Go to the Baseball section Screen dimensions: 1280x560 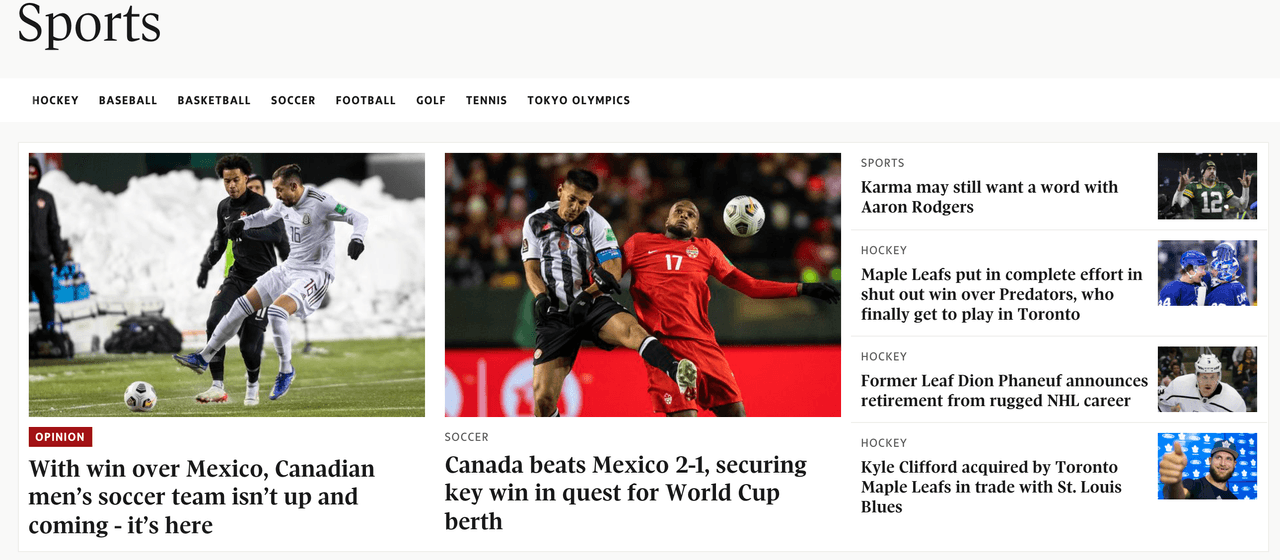pyautogui.click(x=128, y=100)
